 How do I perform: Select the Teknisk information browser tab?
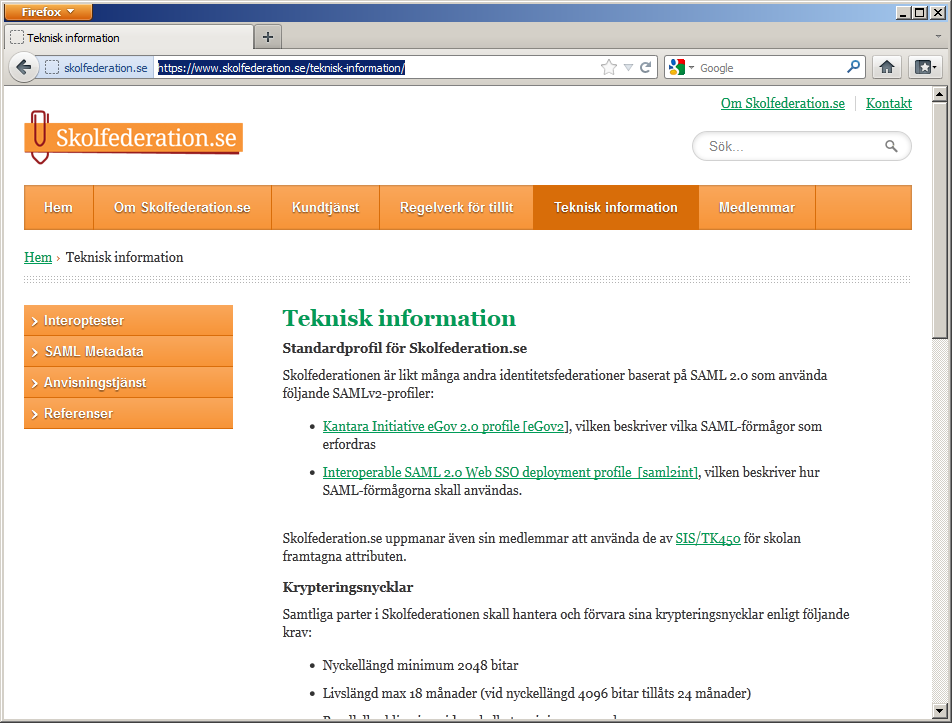[x=129, y=38]
